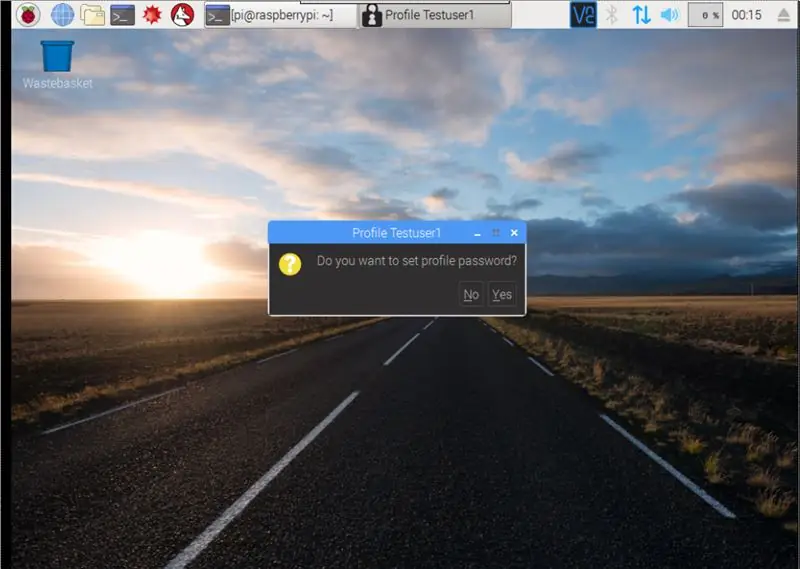Answer Yes to set profile password
Screen dimensions: 800x569
(x=502, y=294)
